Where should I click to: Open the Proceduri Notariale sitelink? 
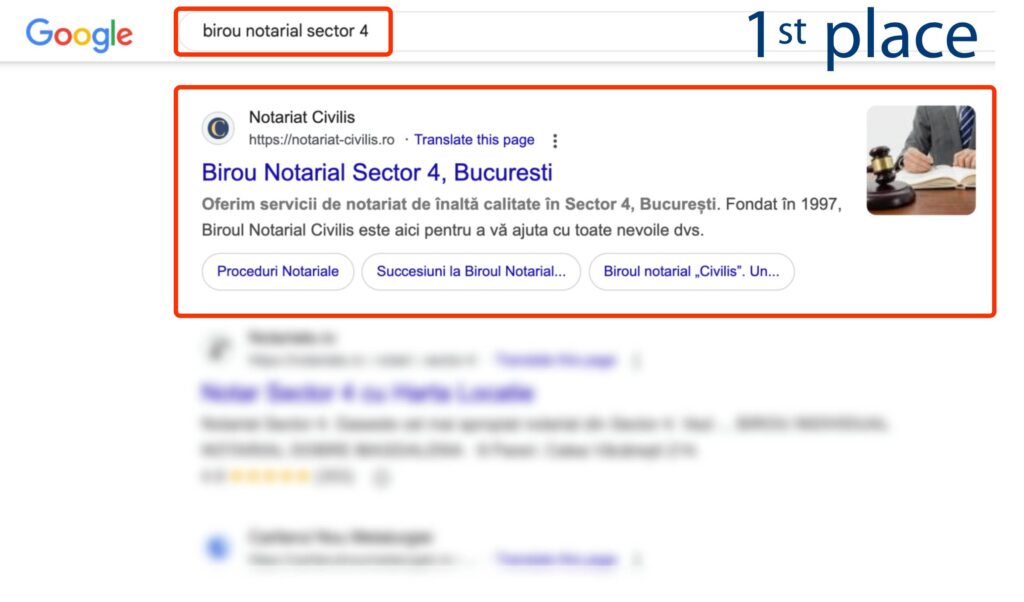(277, 271)
